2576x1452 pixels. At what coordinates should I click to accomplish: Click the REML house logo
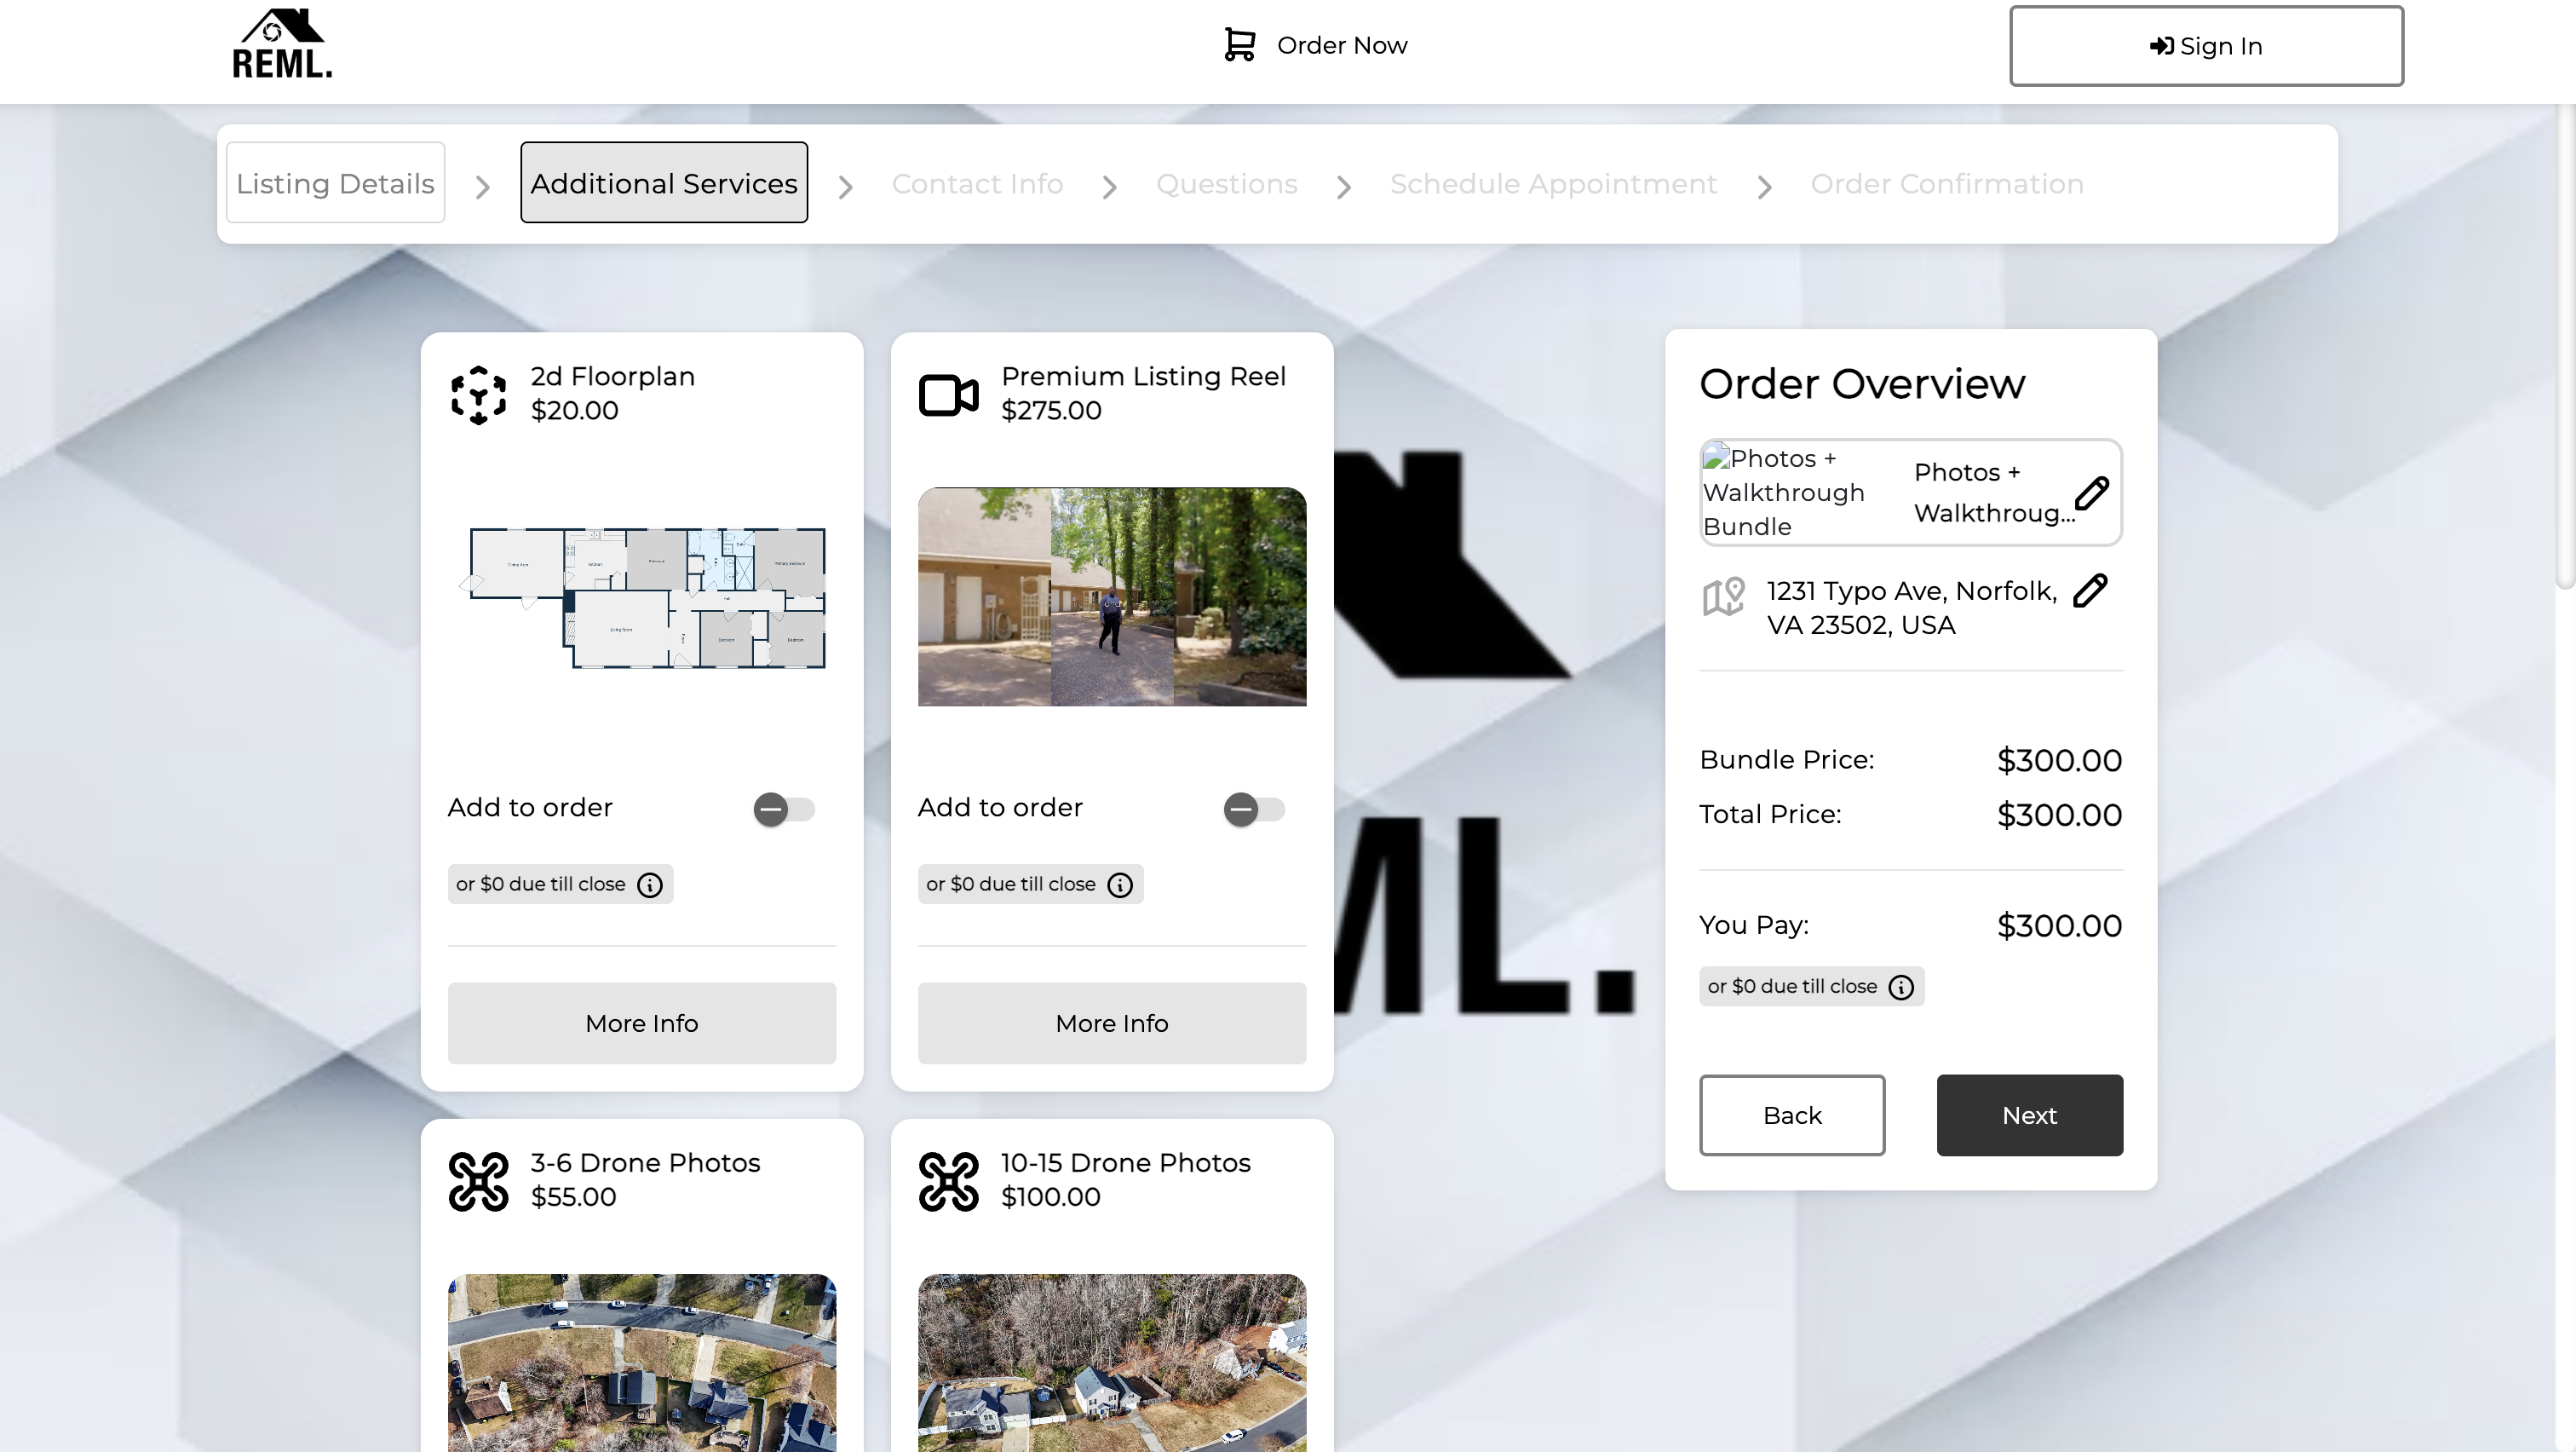[282, 44]
